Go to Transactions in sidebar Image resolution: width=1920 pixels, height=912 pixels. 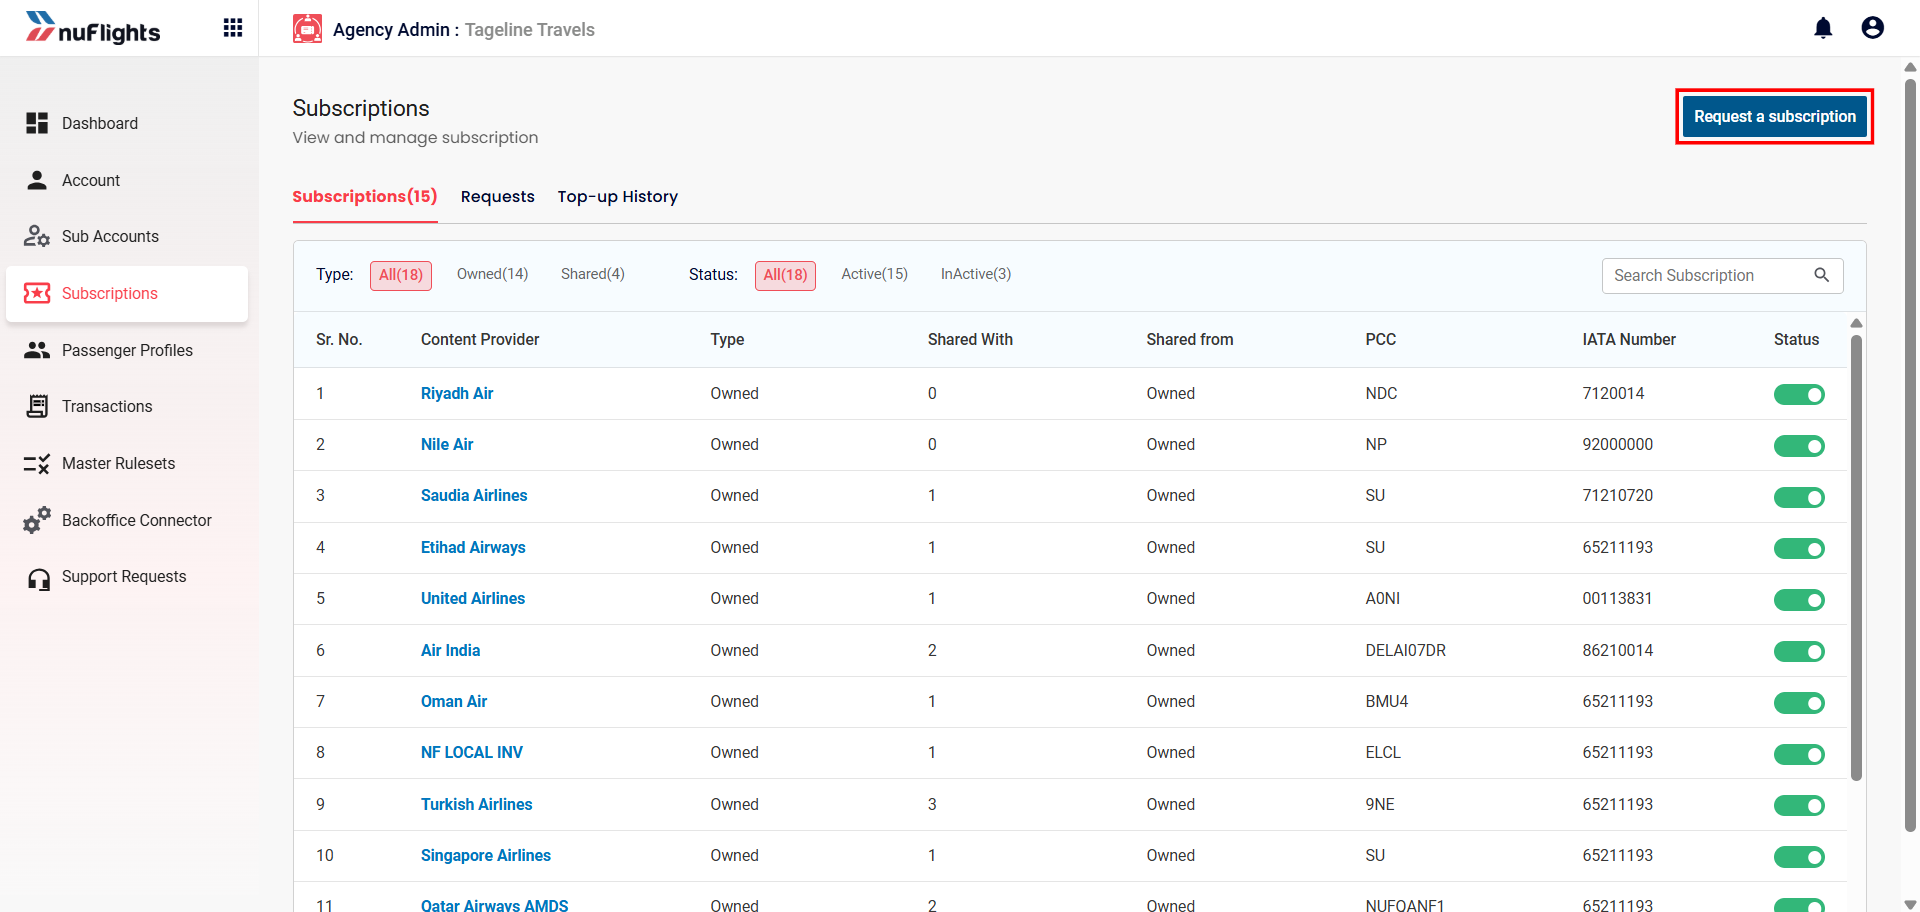tap(127, 406)
